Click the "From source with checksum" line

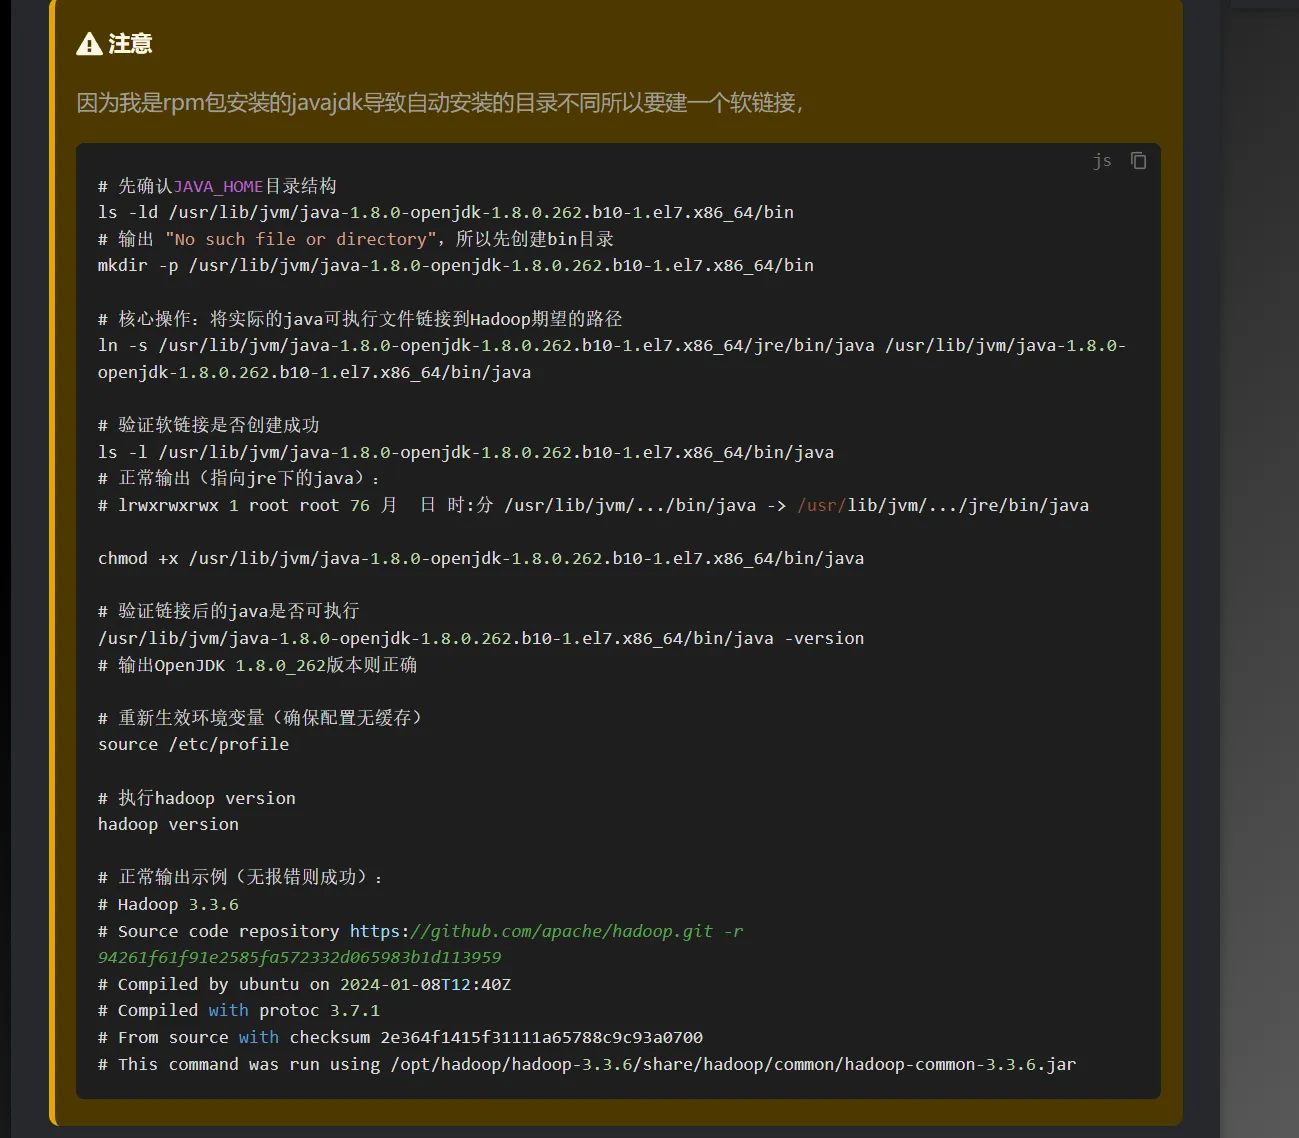tap(400, 1037)
